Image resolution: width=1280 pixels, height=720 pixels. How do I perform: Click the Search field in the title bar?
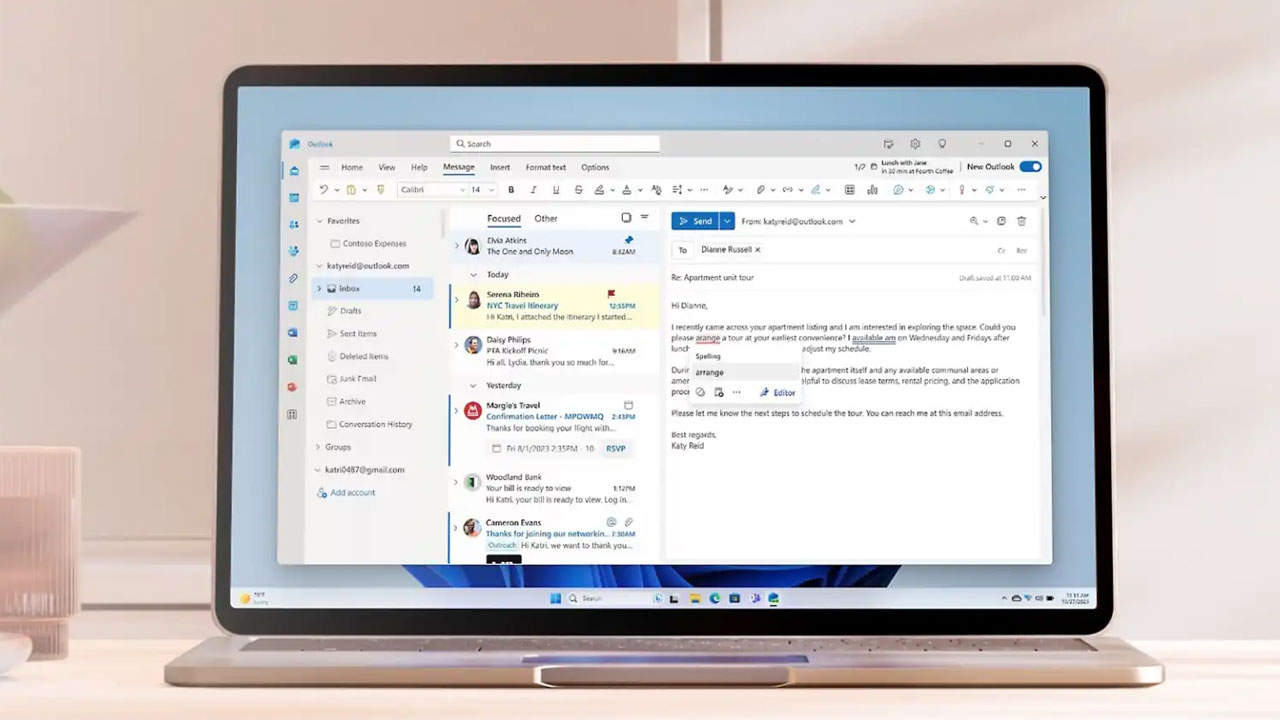555,144
